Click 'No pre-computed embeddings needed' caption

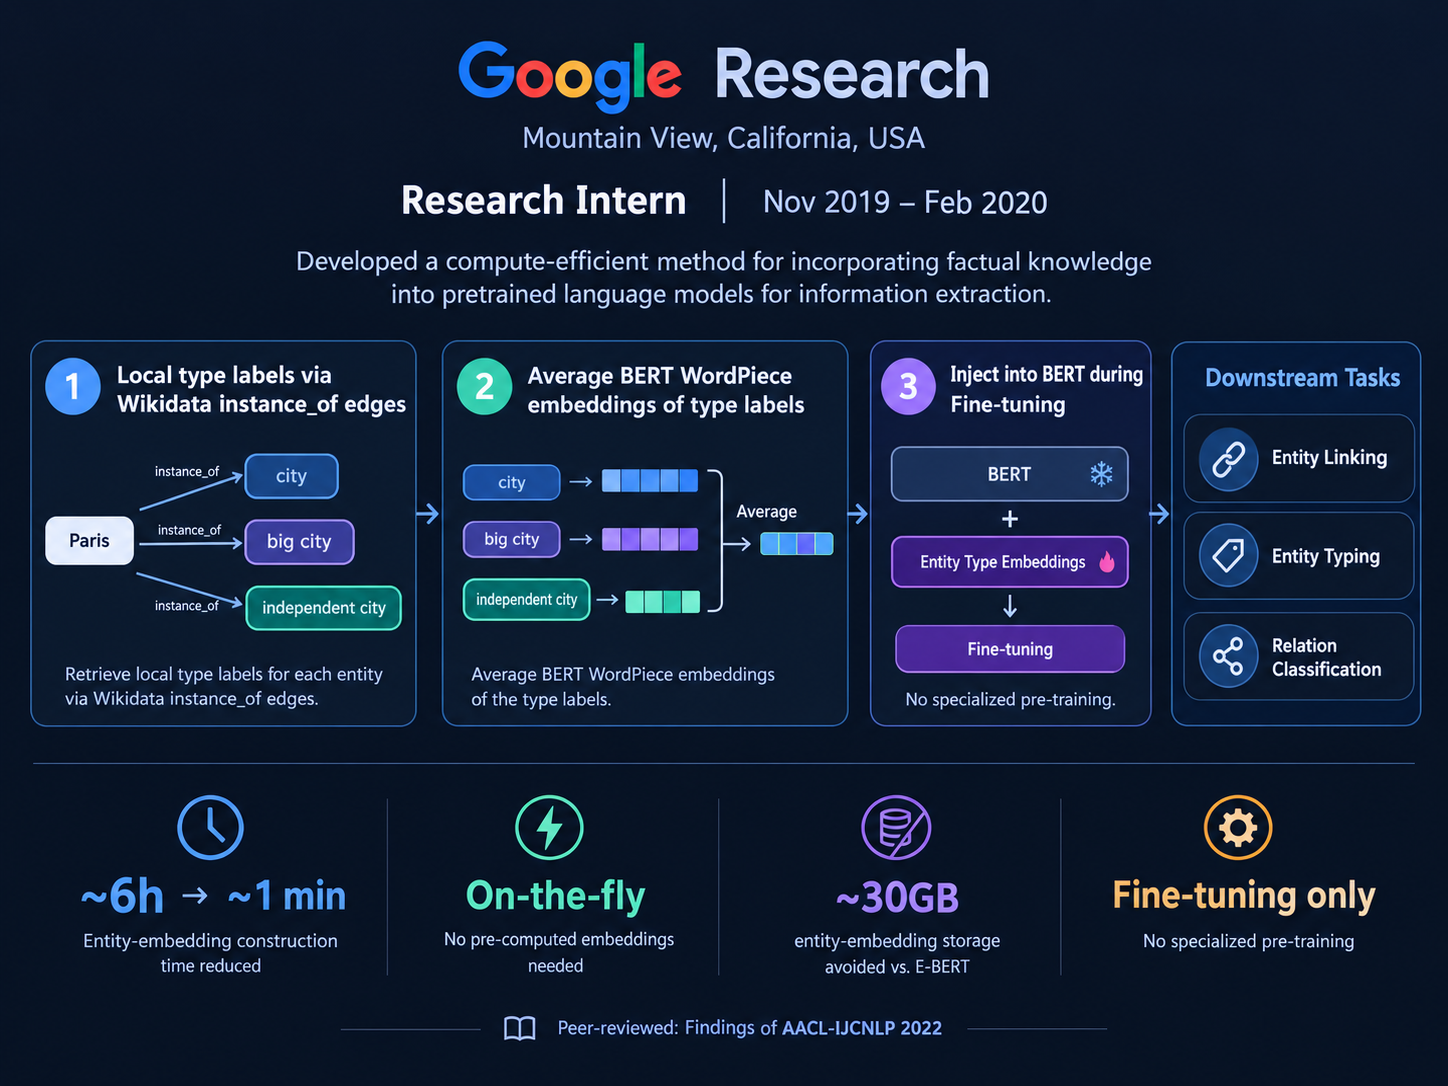pos(558,952)
